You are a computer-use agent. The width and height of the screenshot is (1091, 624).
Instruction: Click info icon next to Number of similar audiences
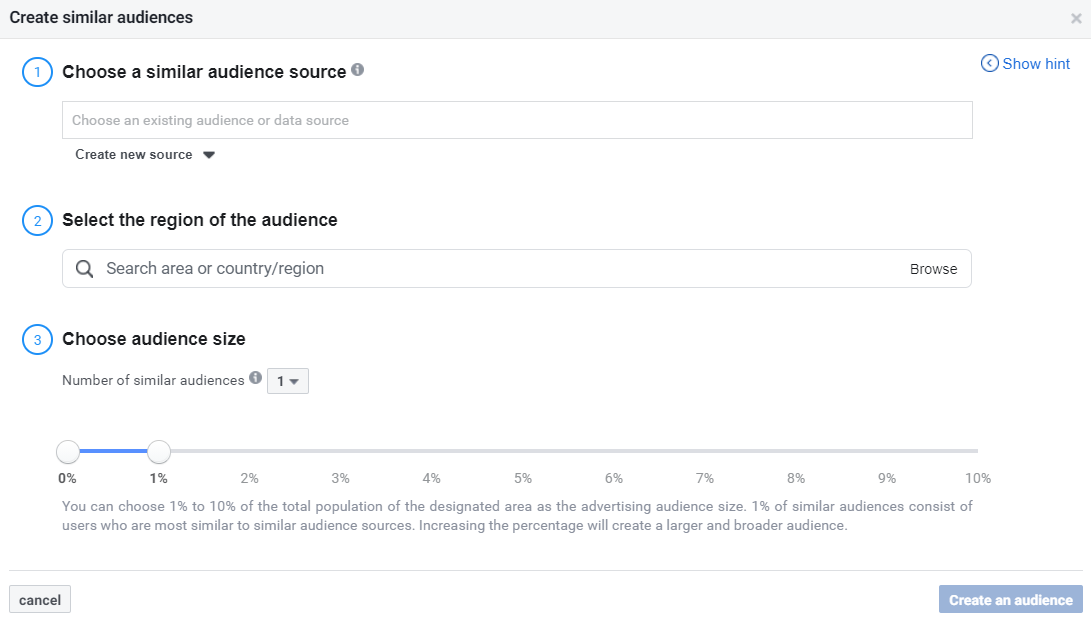coord(256,379)
